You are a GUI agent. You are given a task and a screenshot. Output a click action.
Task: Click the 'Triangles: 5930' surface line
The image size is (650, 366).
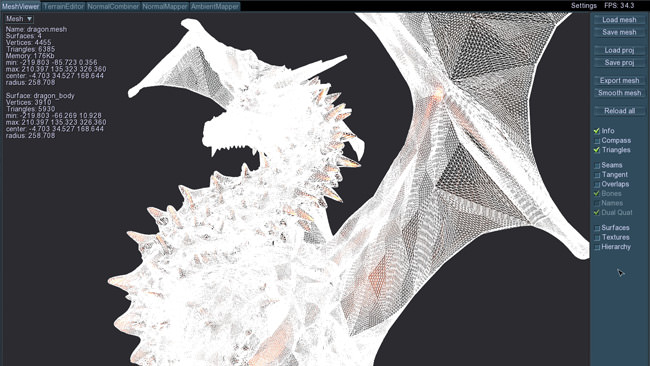click(x=30, y=109)
